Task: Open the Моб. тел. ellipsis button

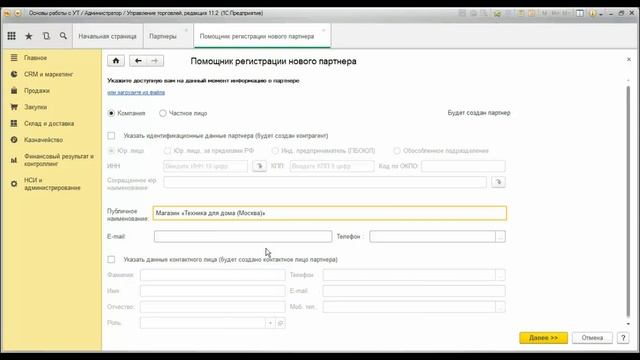Action: pyautogui.click(x=500, y=307)
